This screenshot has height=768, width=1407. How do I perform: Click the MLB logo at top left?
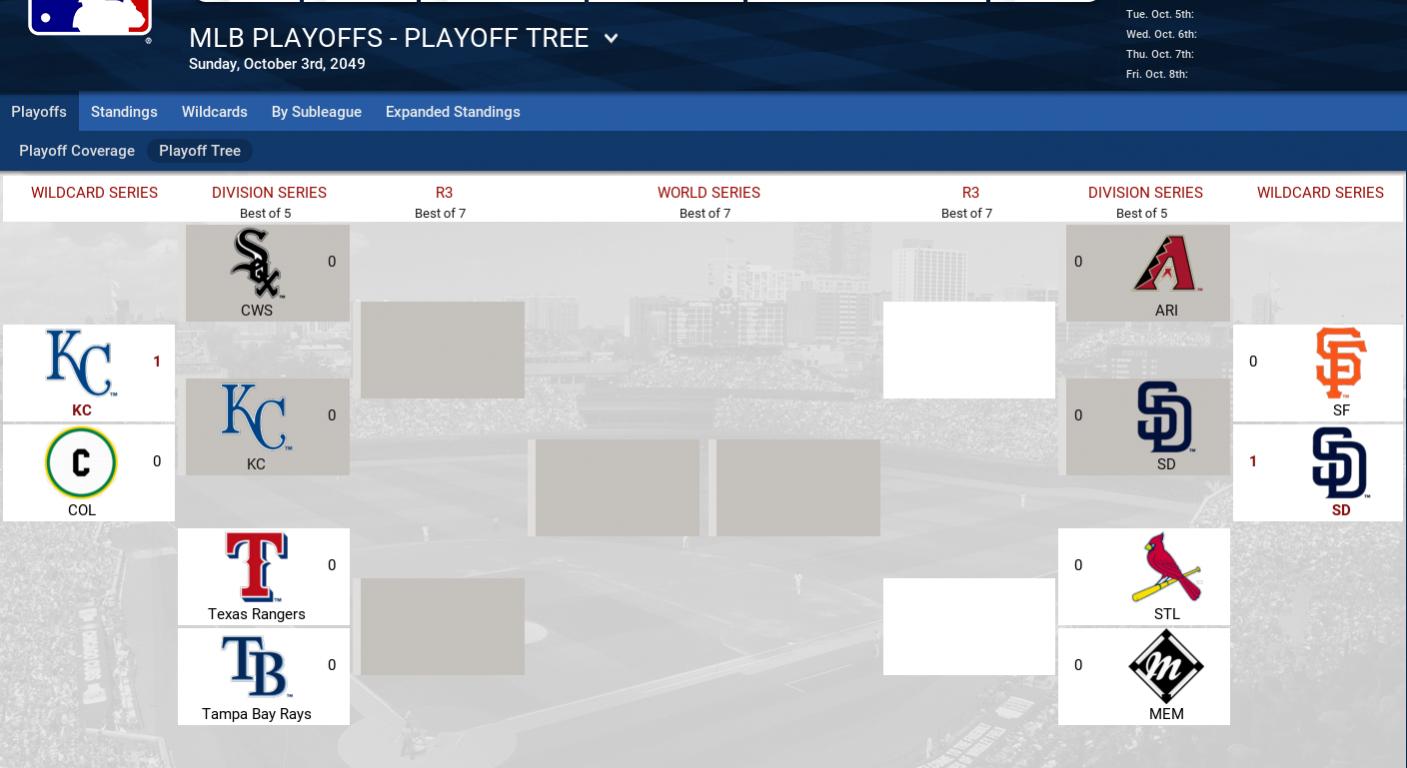[x=90, y=15]
